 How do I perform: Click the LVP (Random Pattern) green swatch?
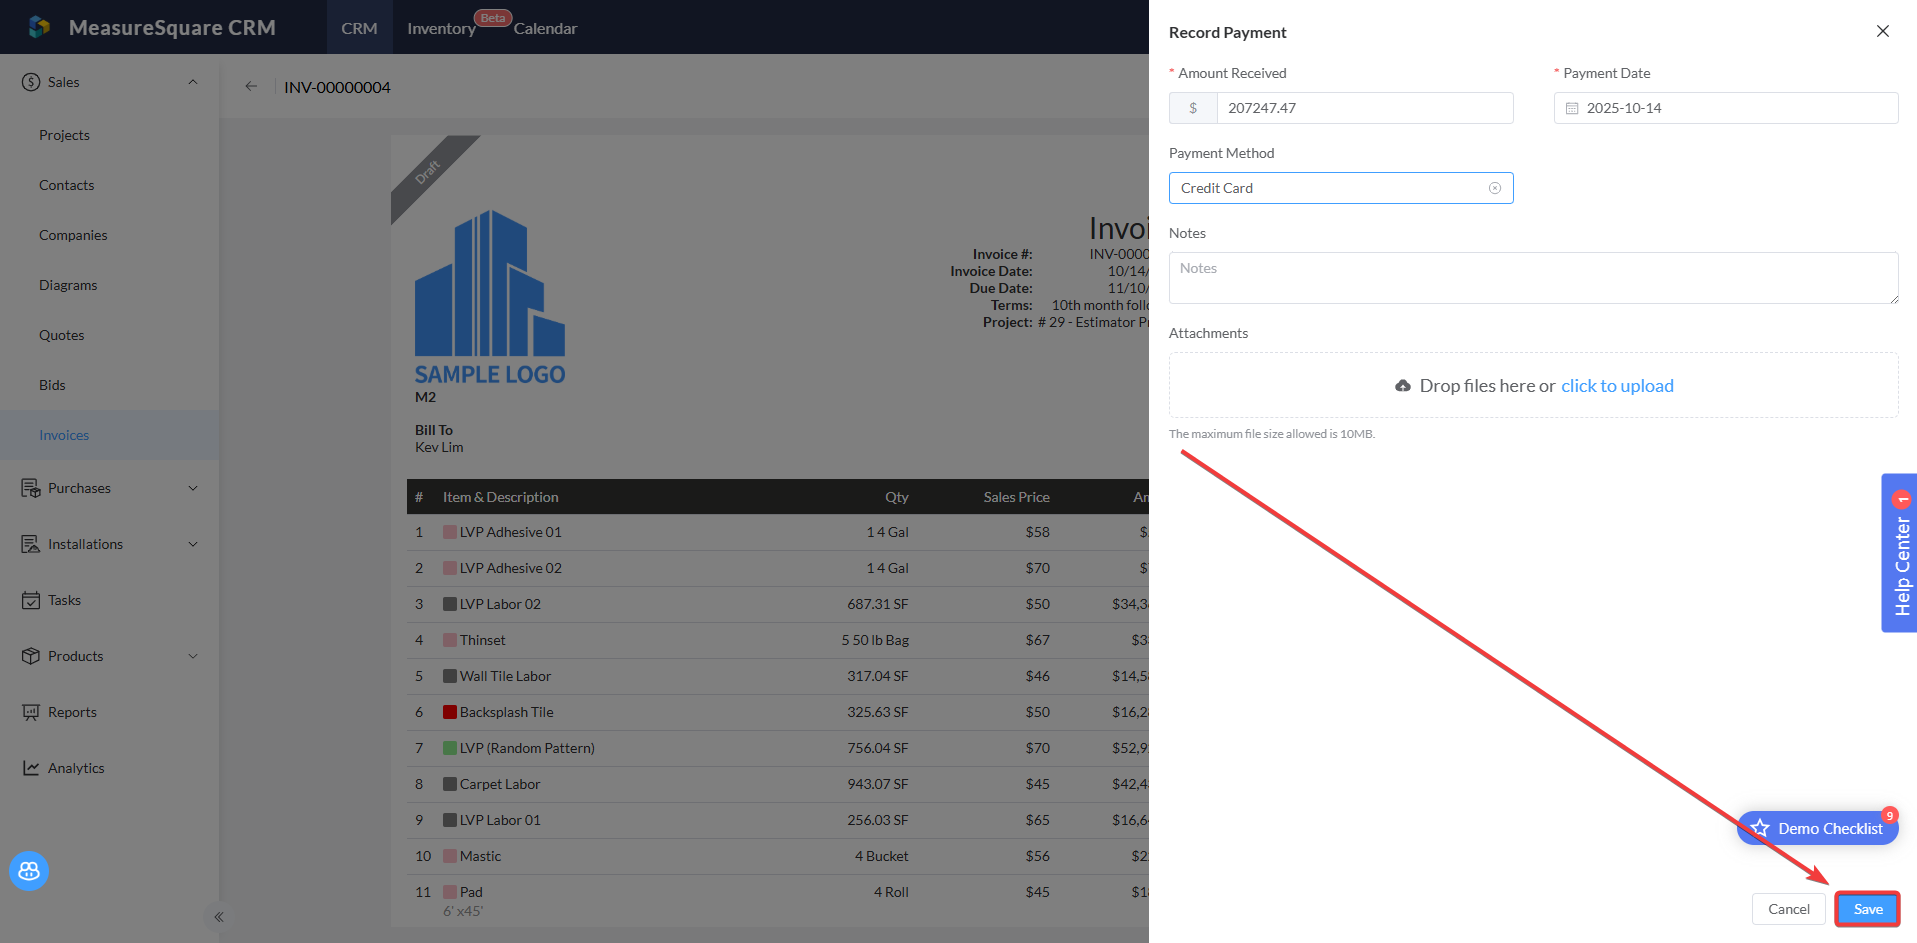click(x=450, y=748)
